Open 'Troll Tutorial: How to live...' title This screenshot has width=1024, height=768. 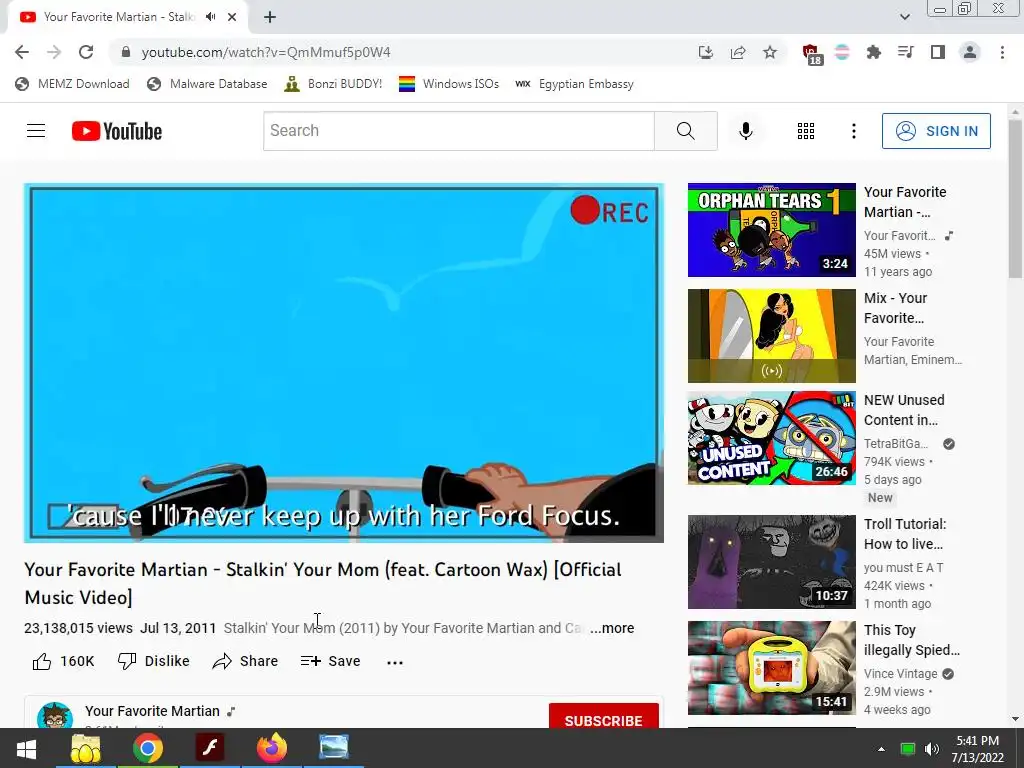click(x=904, y=534)
